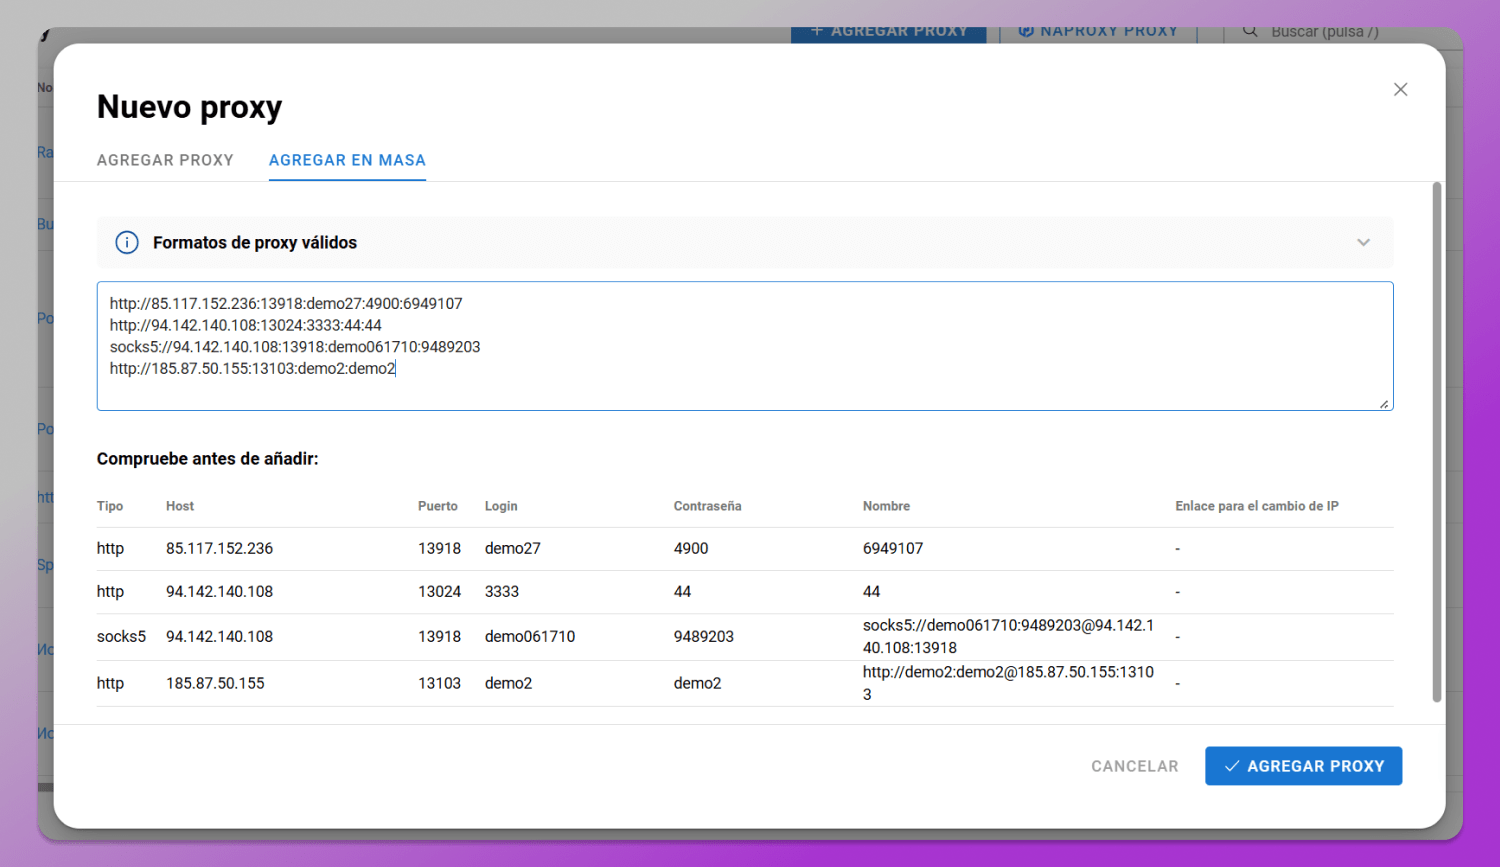This screenshot has width=1500, height=867.
Task: Switch to the AGREGAR PROXY tab
Action: tap(165, 160)
